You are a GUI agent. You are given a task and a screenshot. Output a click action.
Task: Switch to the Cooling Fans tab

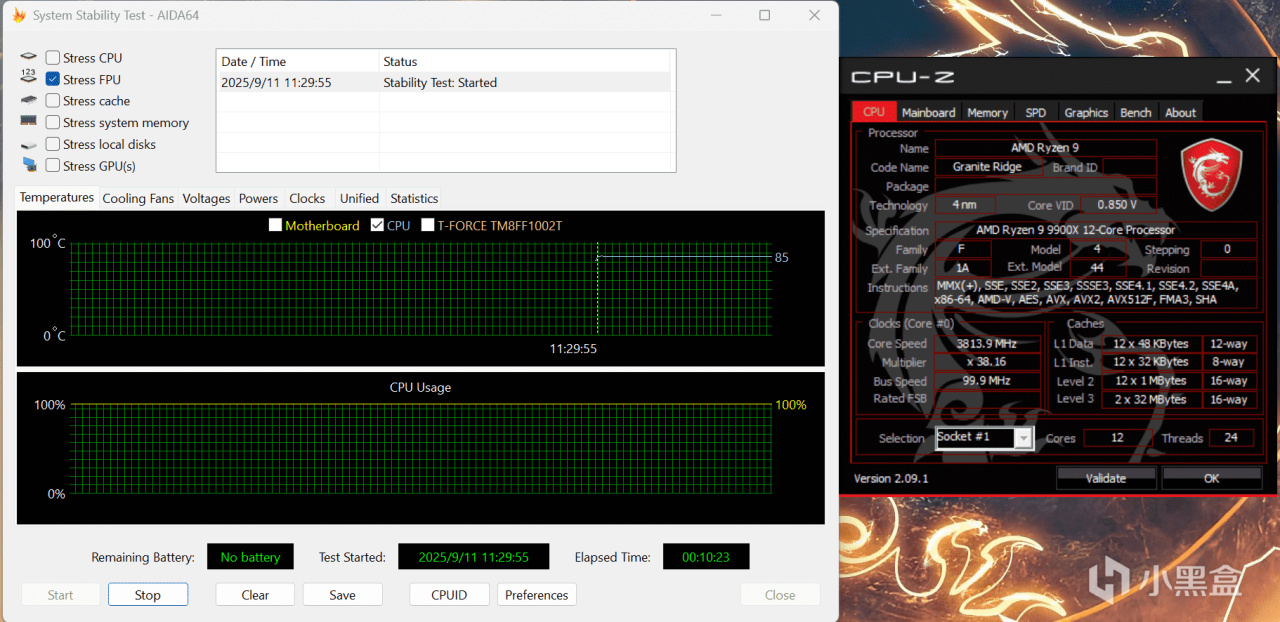(138, 198)
